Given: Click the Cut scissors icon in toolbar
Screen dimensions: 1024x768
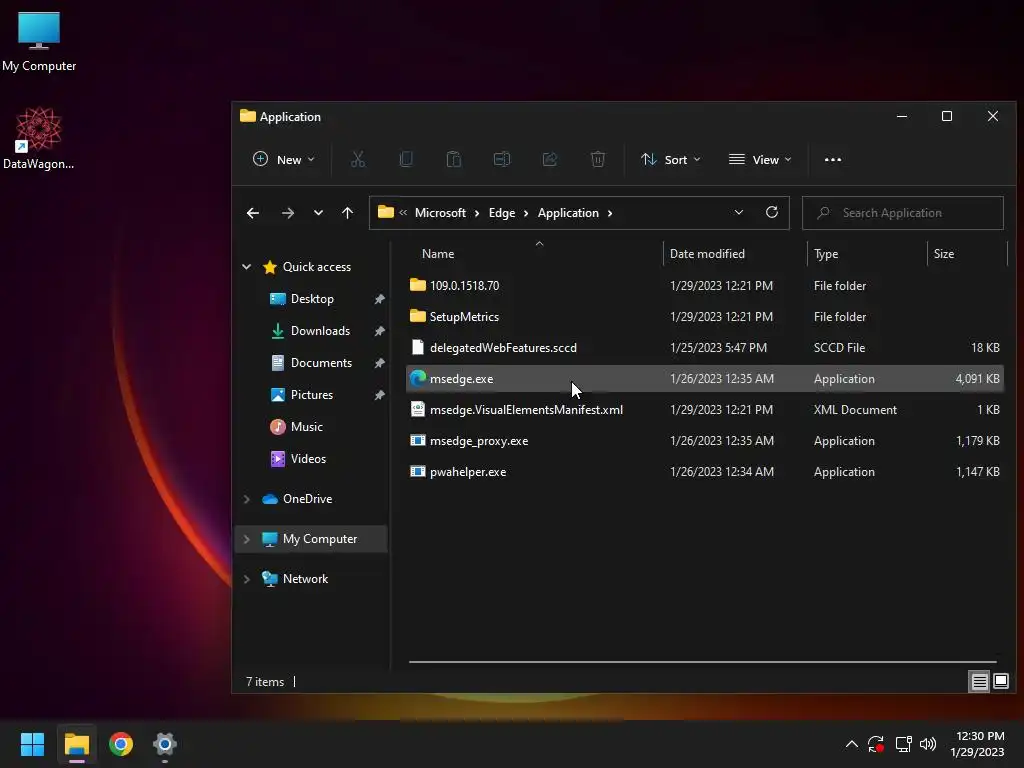Looking at the screenshot, I should 358,159.
